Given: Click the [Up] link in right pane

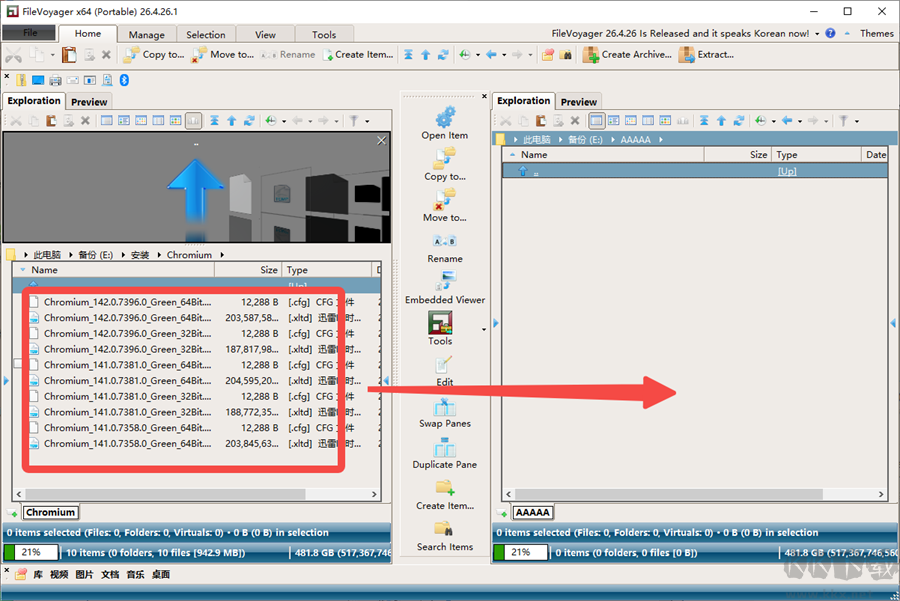Looking at the screenshot, I should point(786,171).
